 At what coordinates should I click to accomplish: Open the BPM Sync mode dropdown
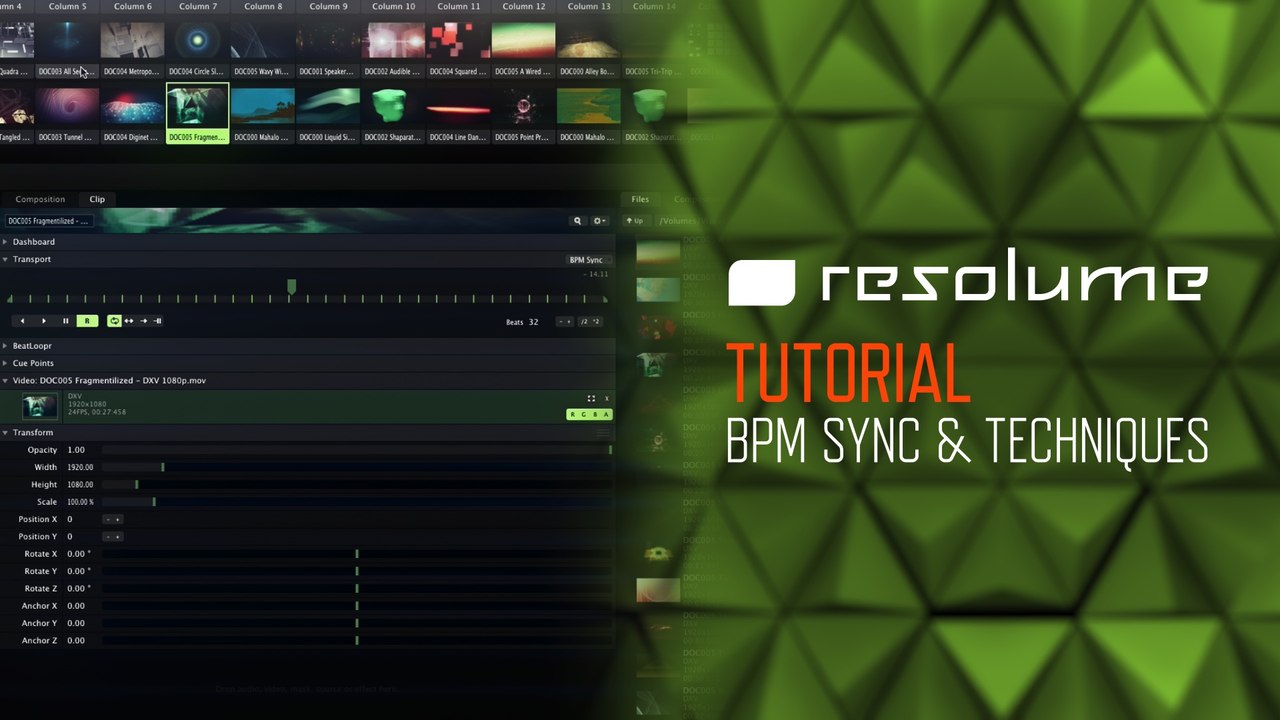pos(589,260)
